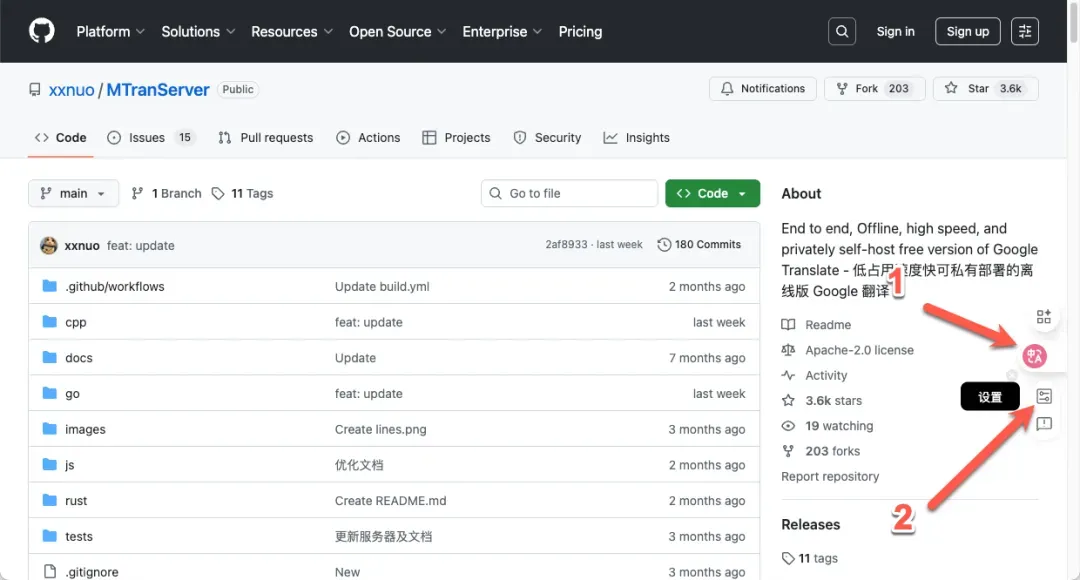Expand the main branch dropdown

tap(74, 193)
